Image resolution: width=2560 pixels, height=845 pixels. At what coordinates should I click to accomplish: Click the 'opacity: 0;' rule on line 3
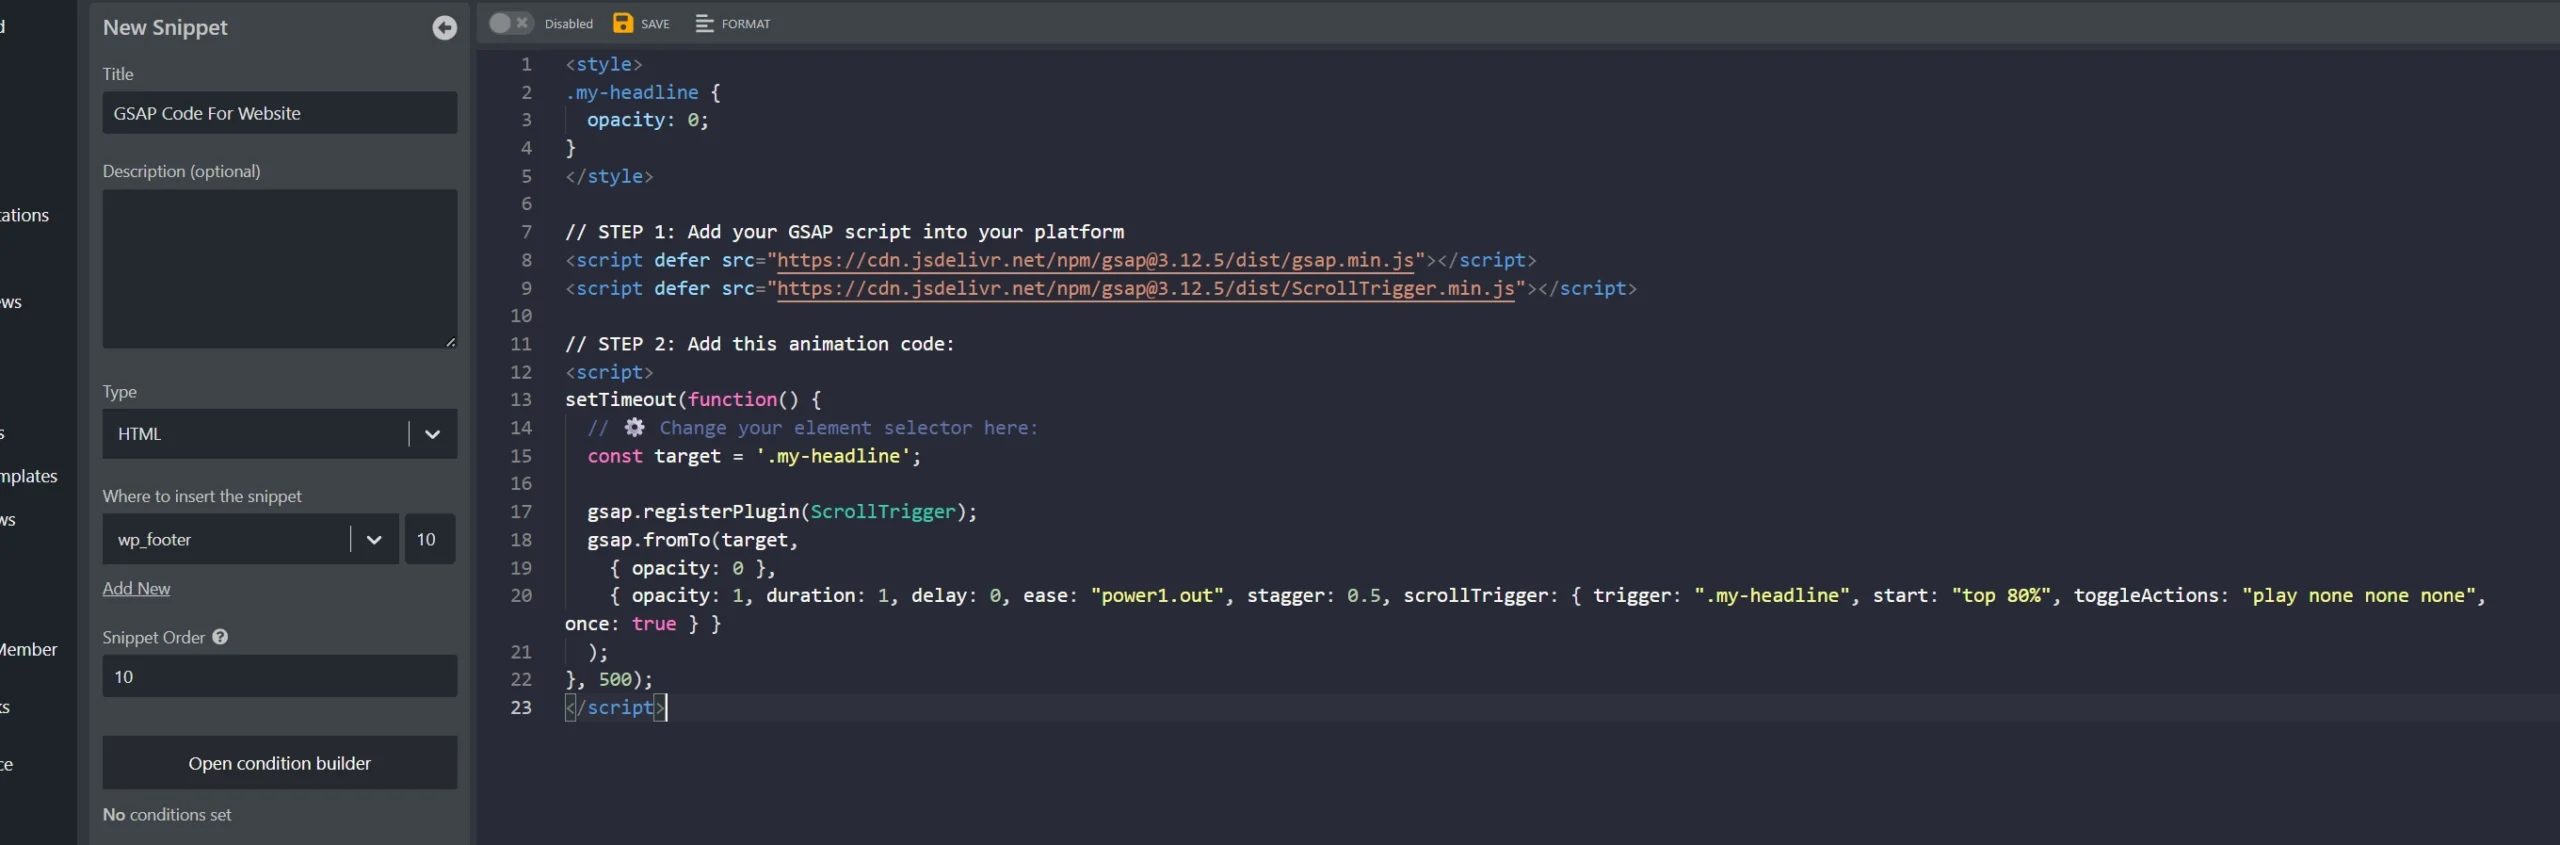[648, 120]
